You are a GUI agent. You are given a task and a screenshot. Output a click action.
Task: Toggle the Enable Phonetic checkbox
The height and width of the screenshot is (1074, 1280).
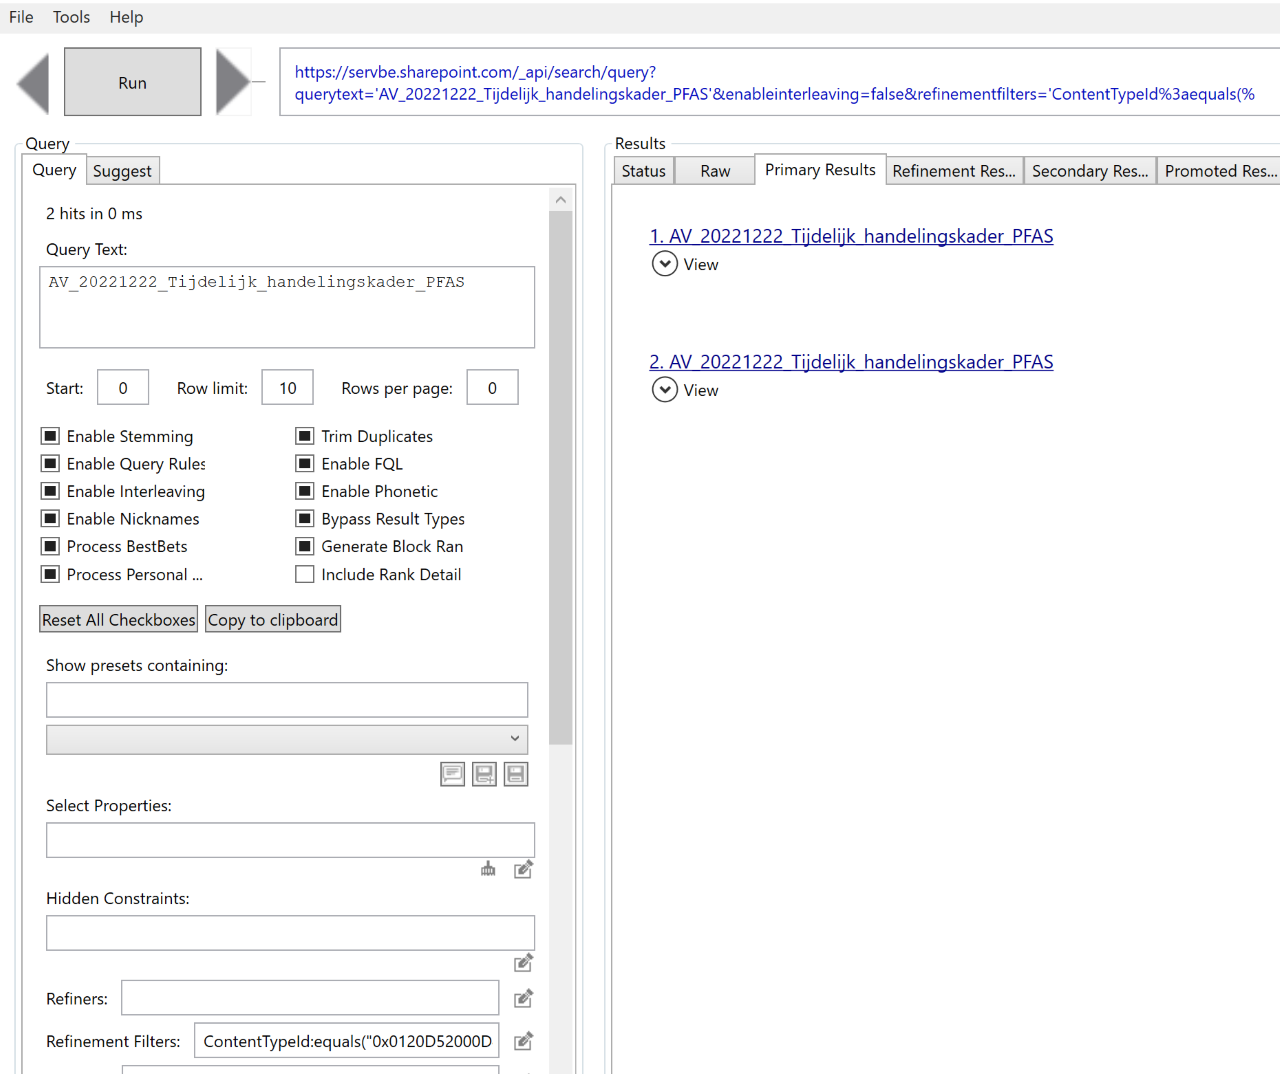pyautogui.click(x=305, y=491)
